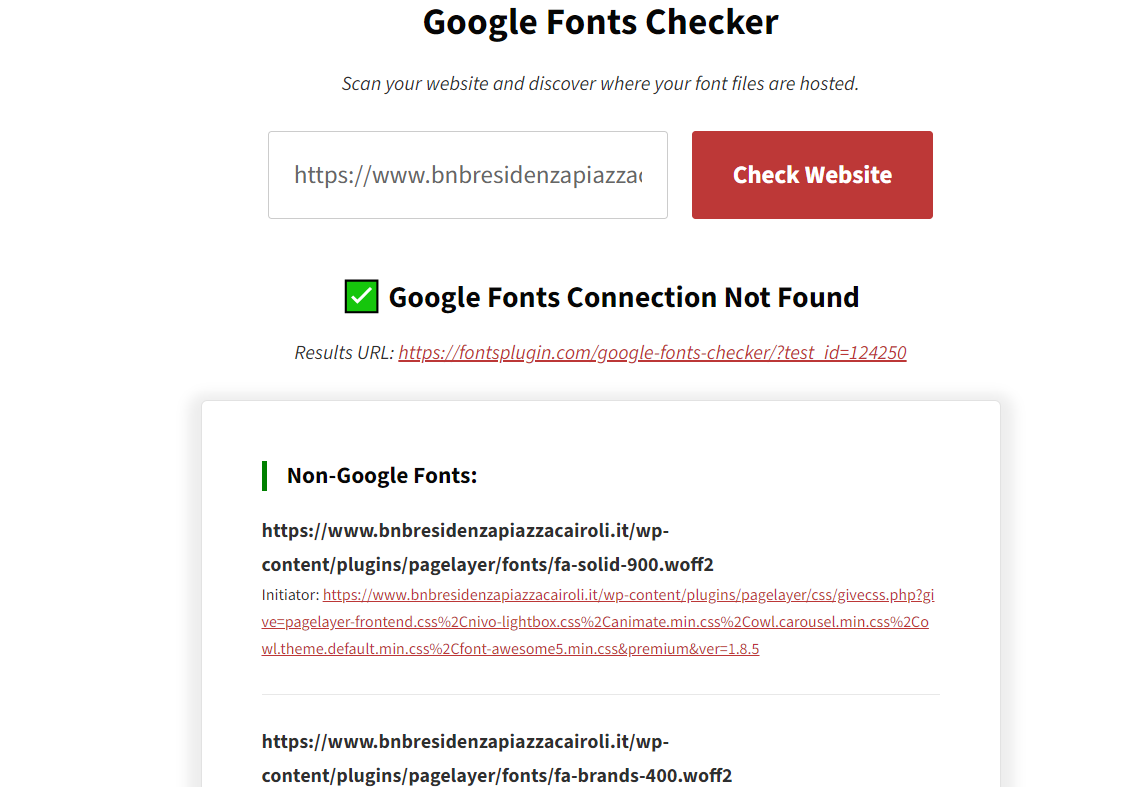
Task: Focus the website URL input field
Action: [468, 175]
